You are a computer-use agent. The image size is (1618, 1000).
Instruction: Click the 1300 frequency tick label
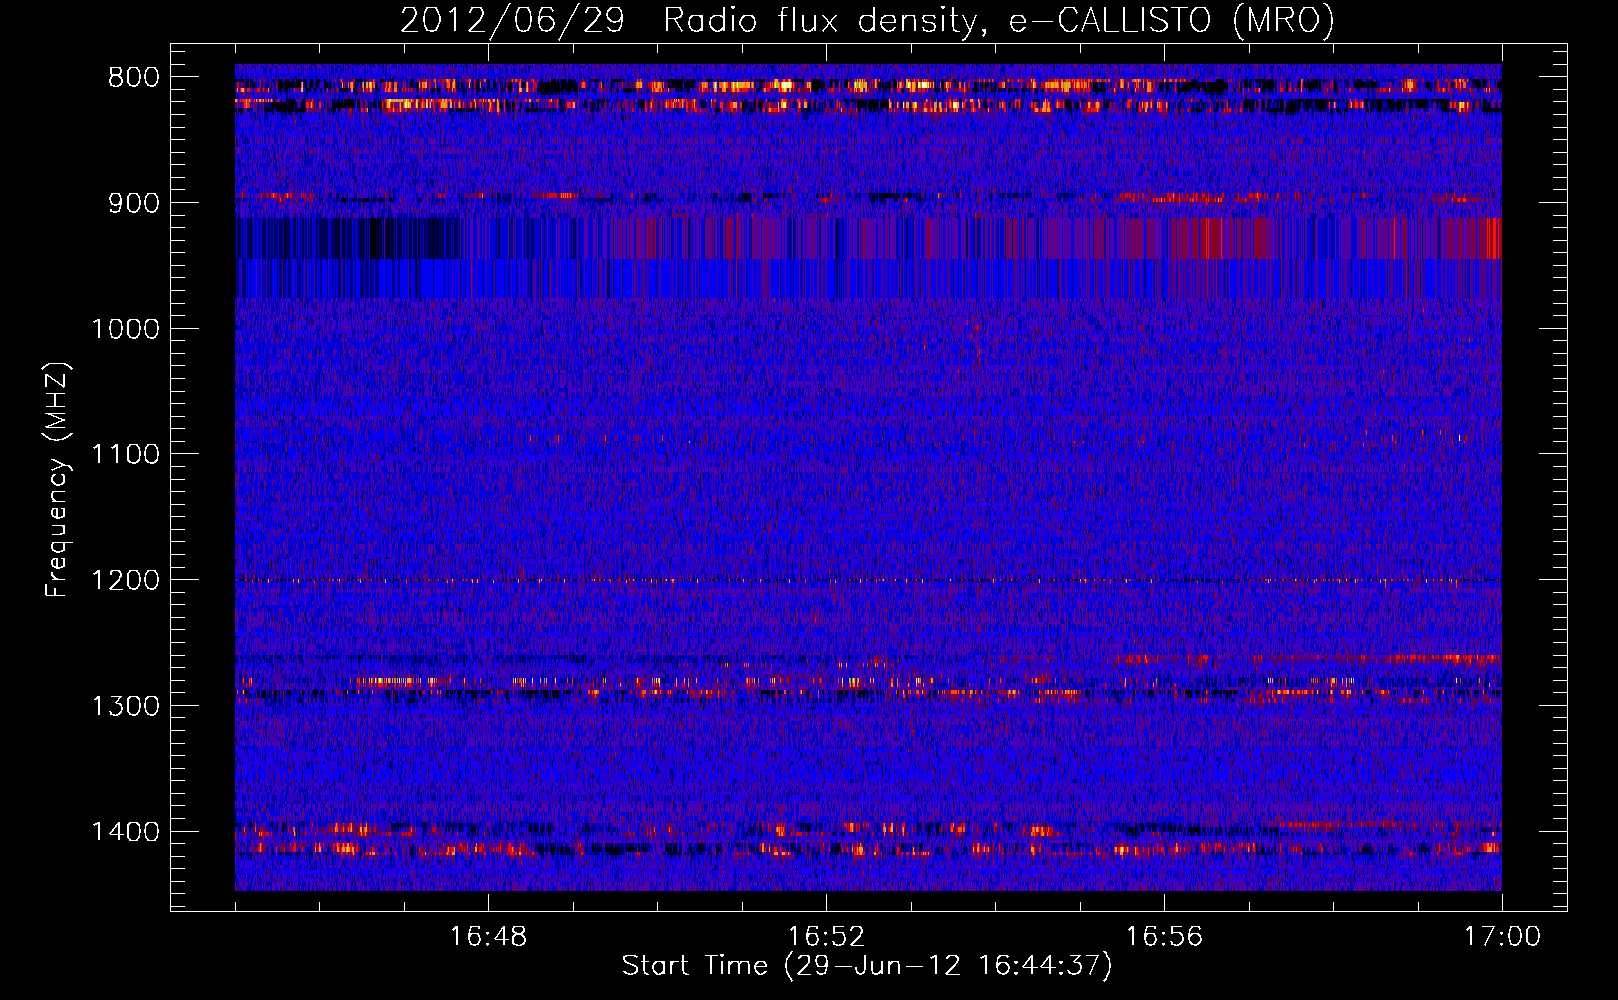click(126, 706)
